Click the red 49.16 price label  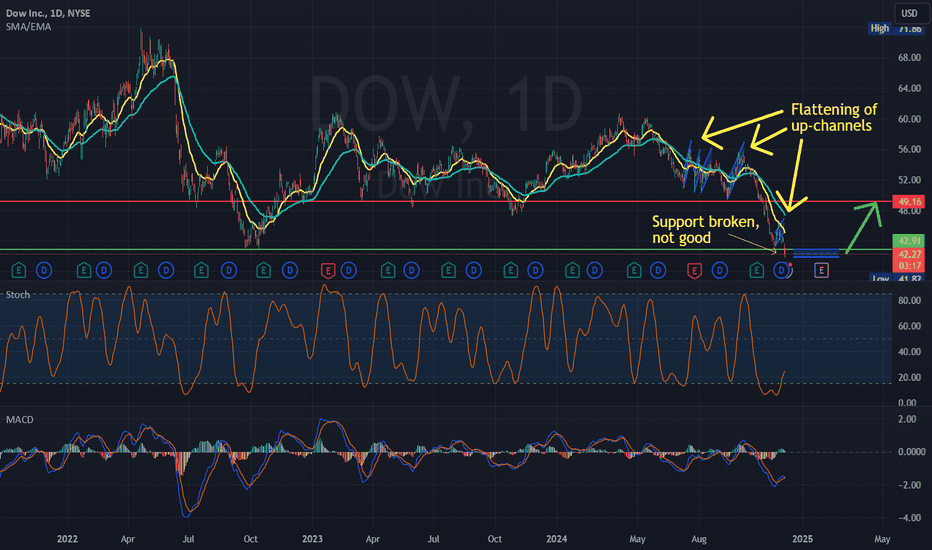click(909, 202)
